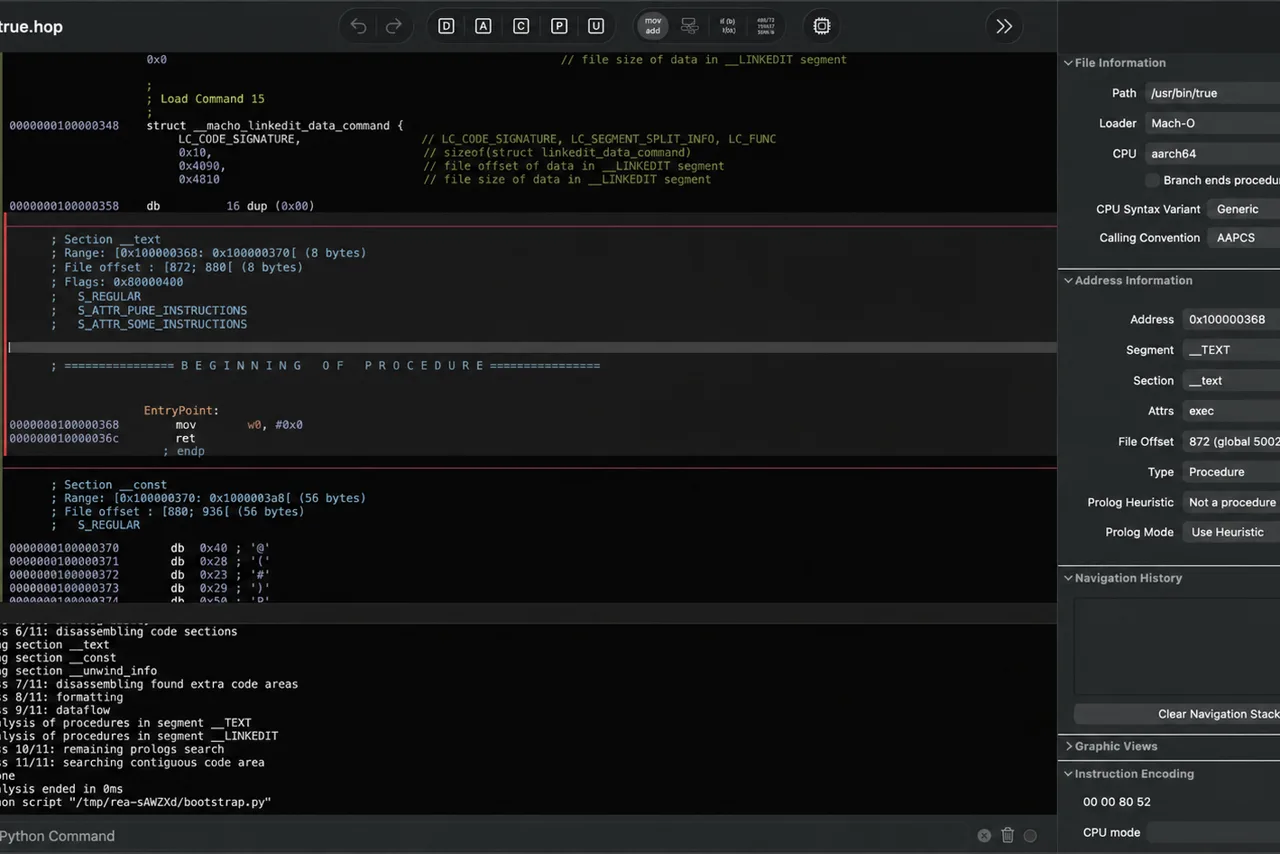Screen dimensions: 1280x854
Task: Mark selection as data with the D button
Action: [x=446, y=26]
